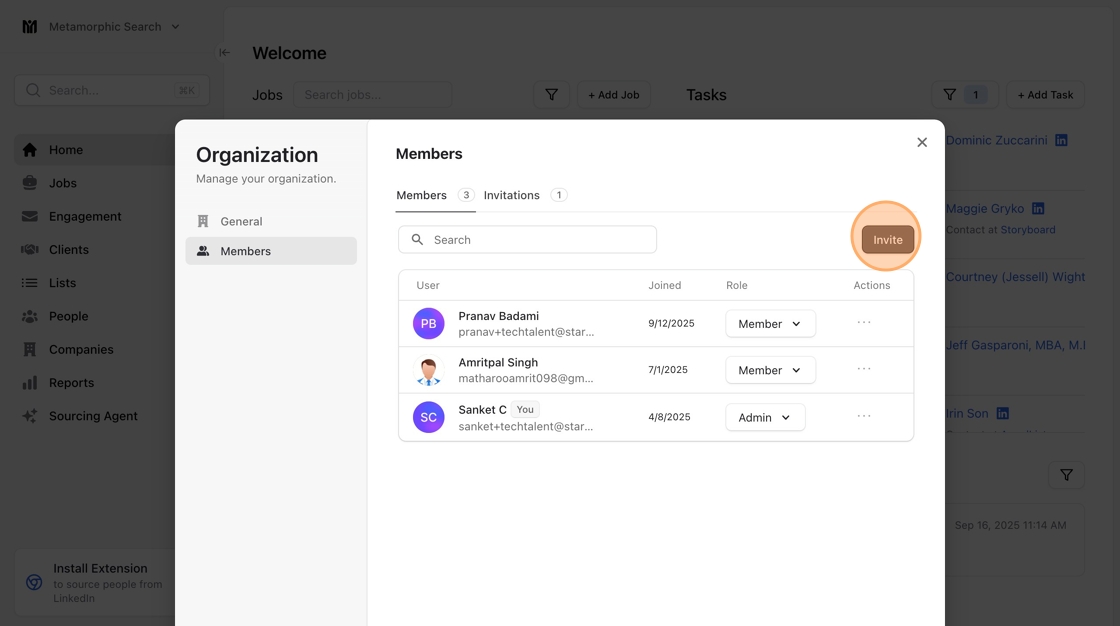Viewport: 1120px width, 626px height.
Task: Click the Jobs filter funnel icon
Action: point(551,95)
